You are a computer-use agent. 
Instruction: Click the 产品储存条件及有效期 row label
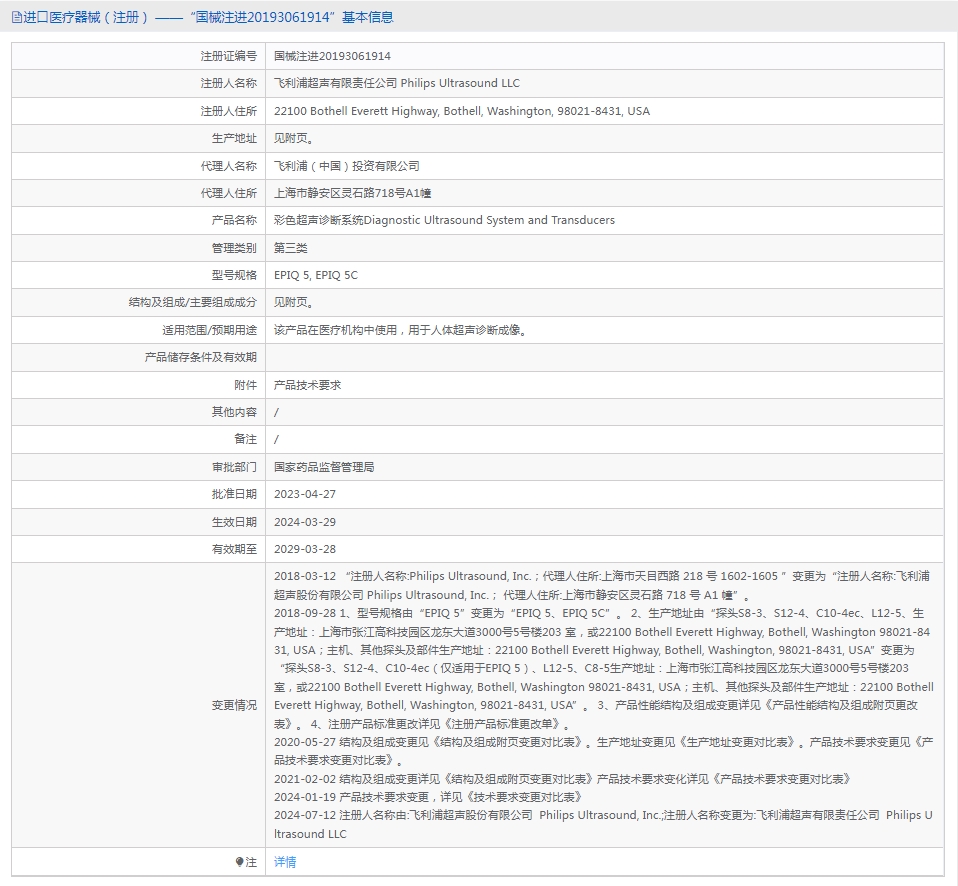pos(200,357)
